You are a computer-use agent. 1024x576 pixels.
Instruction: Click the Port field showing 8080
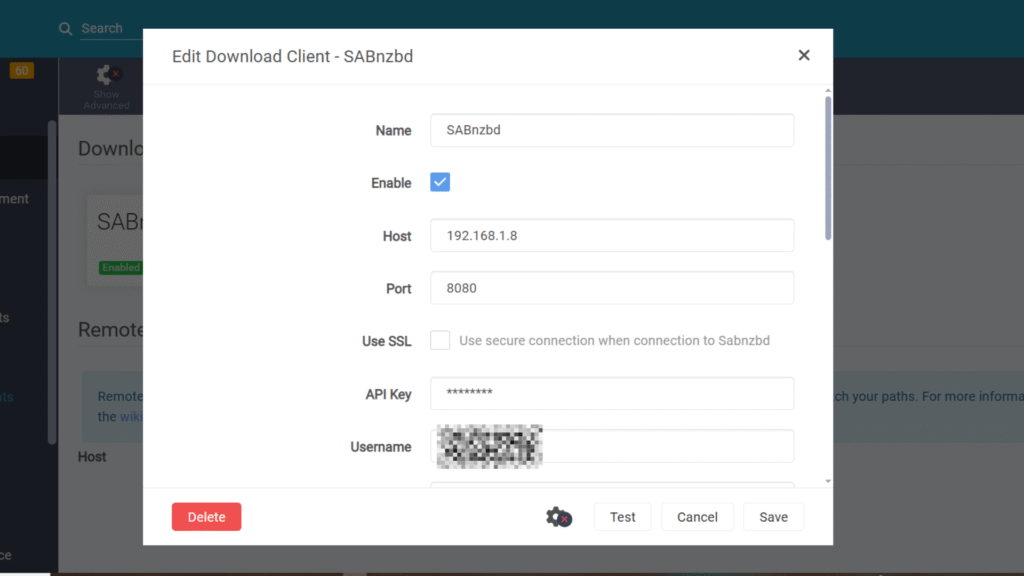(x=612, y=288)
